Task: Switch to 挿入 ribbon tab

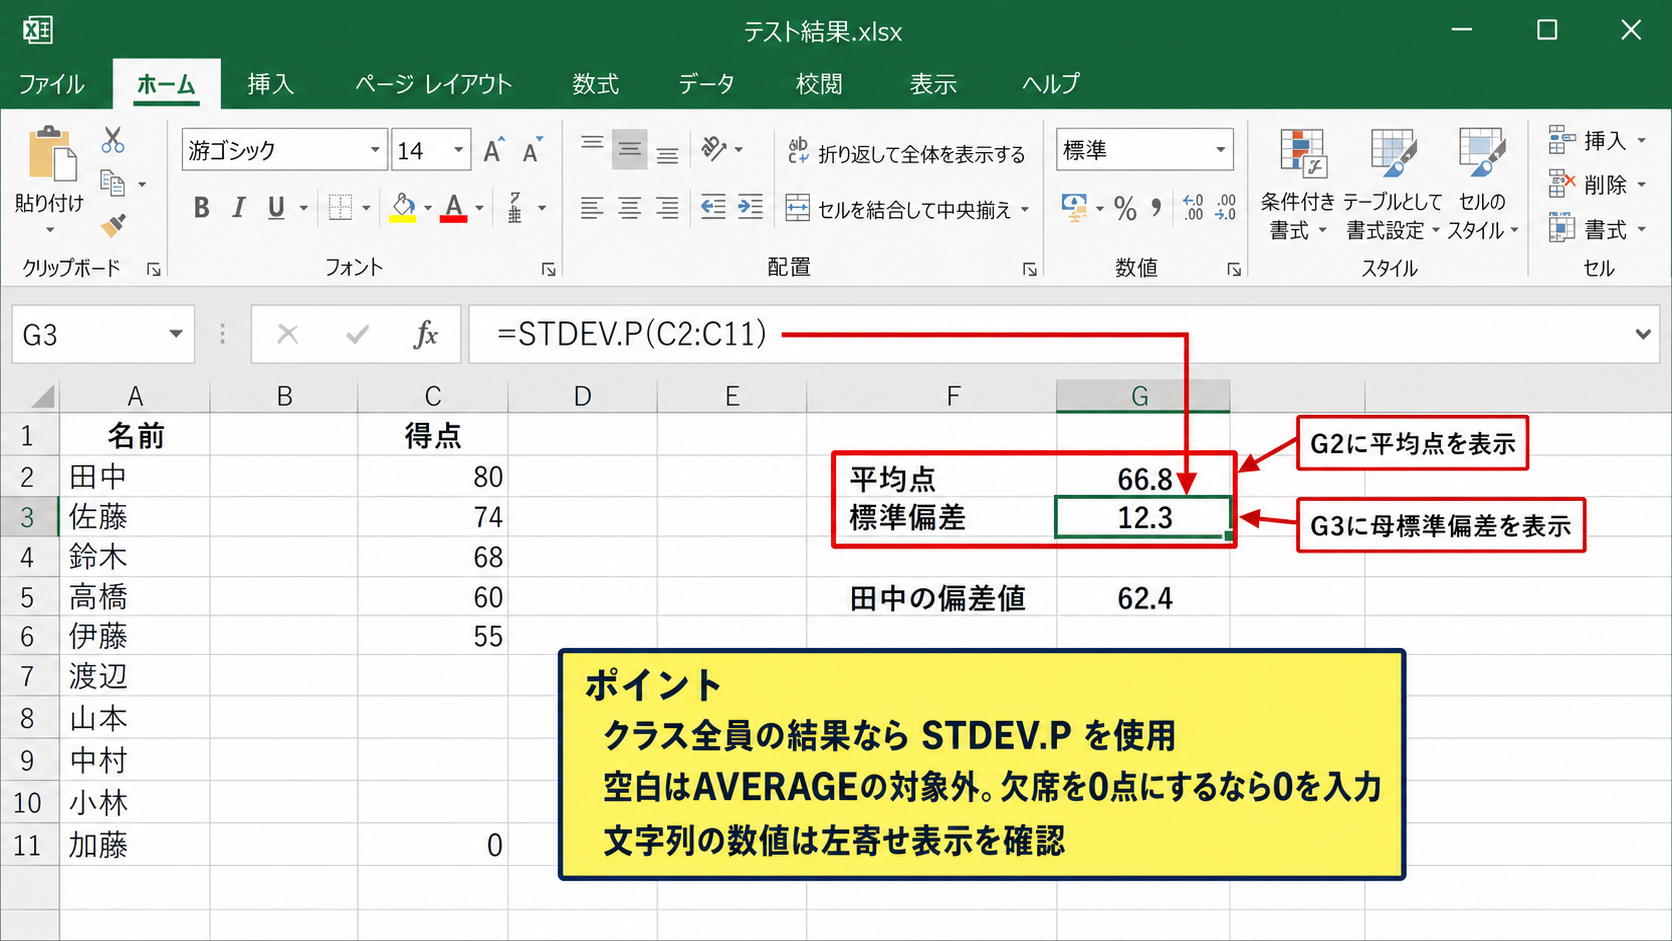Action: point(271,84)
